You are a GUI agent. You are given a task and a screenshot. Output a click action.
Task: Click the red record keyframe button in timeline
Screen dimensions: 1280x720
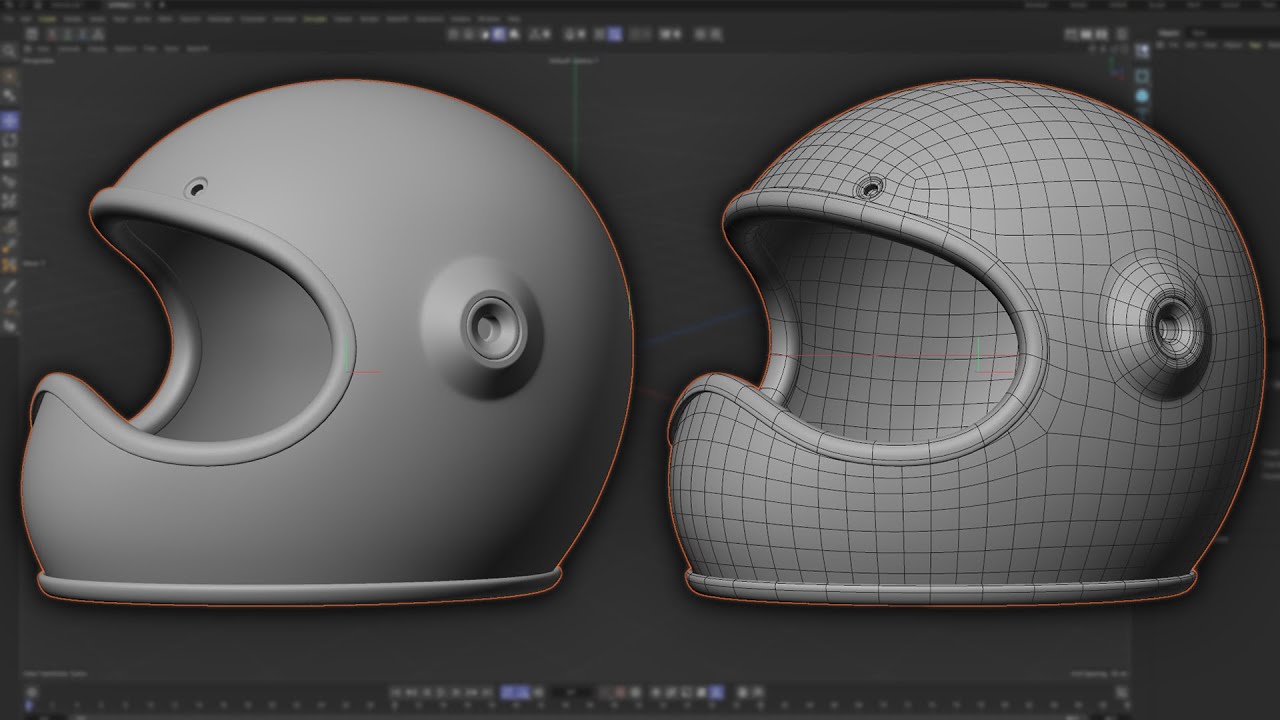pos(620,691)
